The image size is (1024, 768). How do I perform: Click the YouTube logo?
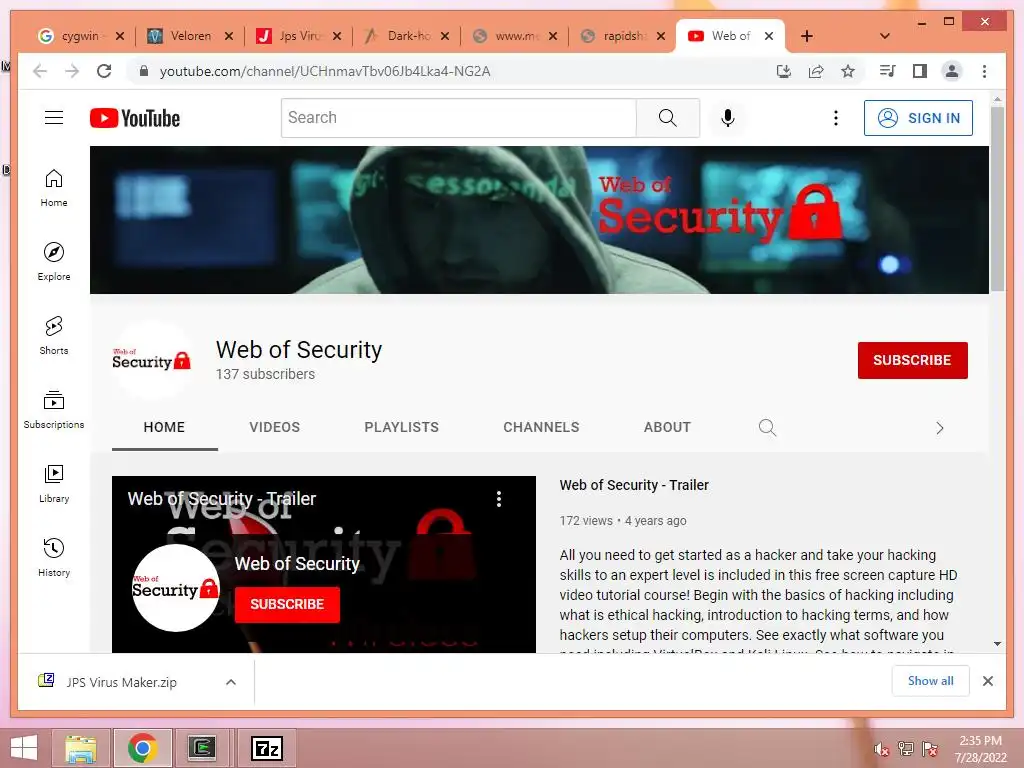pos(135,118)
